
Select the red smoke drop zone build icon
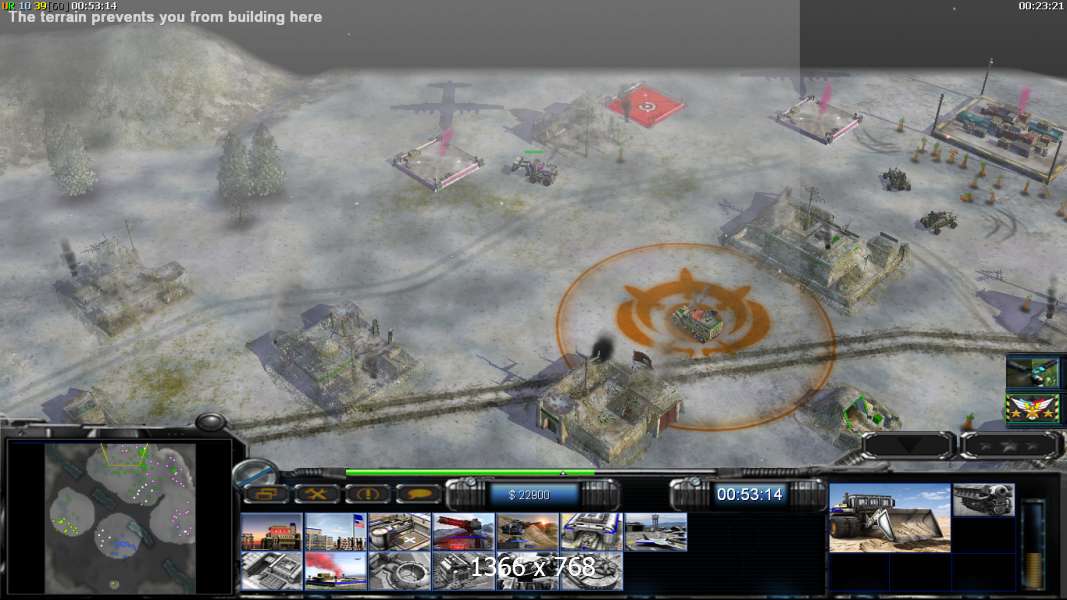[x=335, y=571]
